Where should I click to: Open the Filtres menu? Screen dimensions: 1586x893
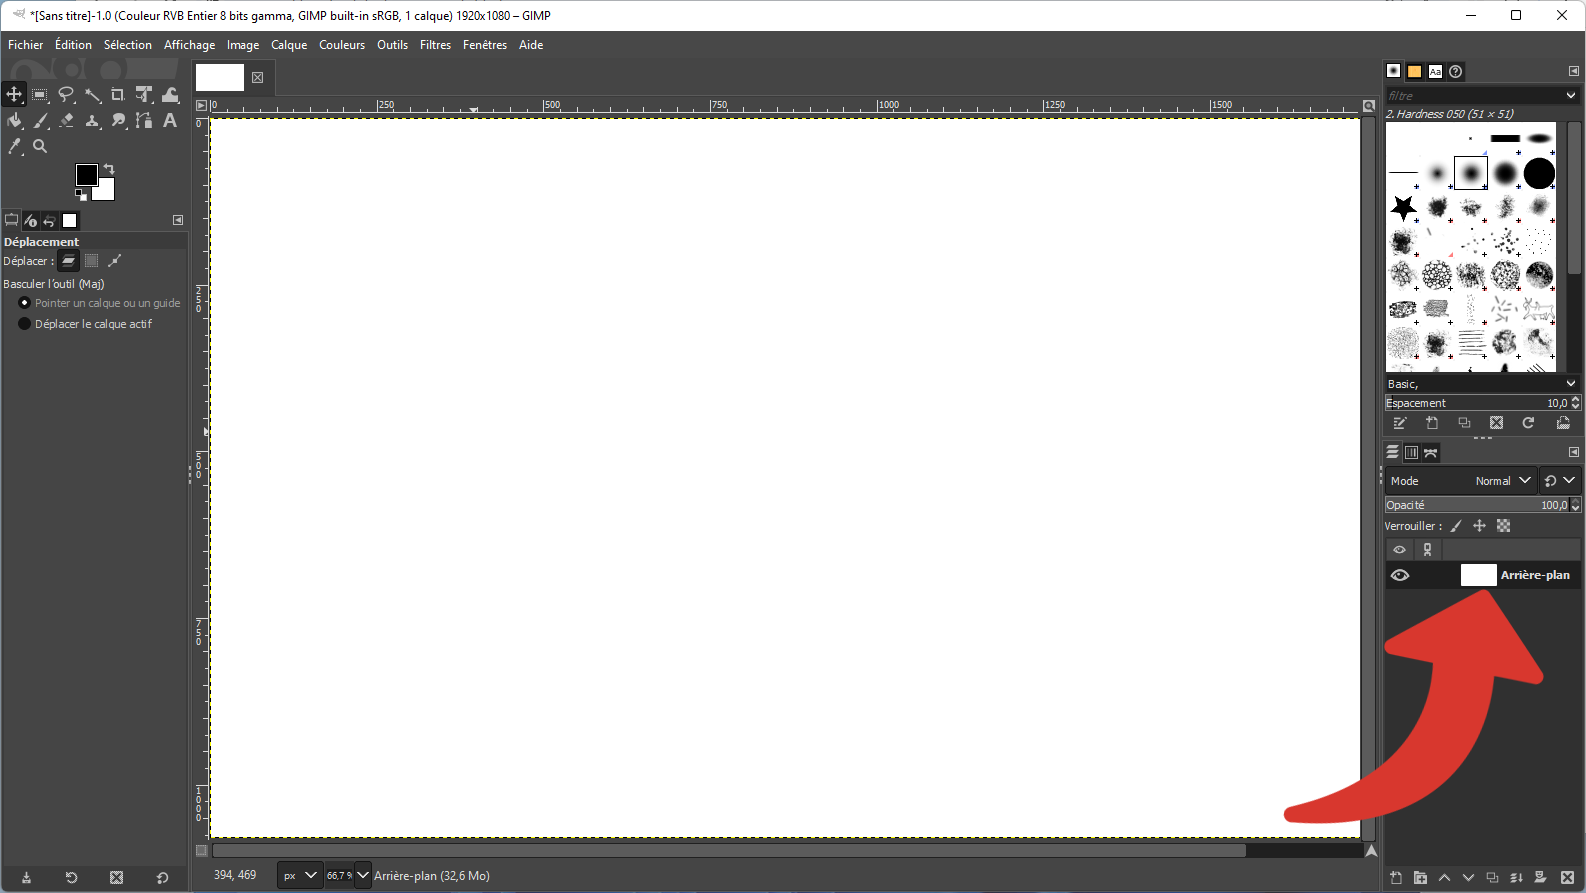click(x=435, y=45)
